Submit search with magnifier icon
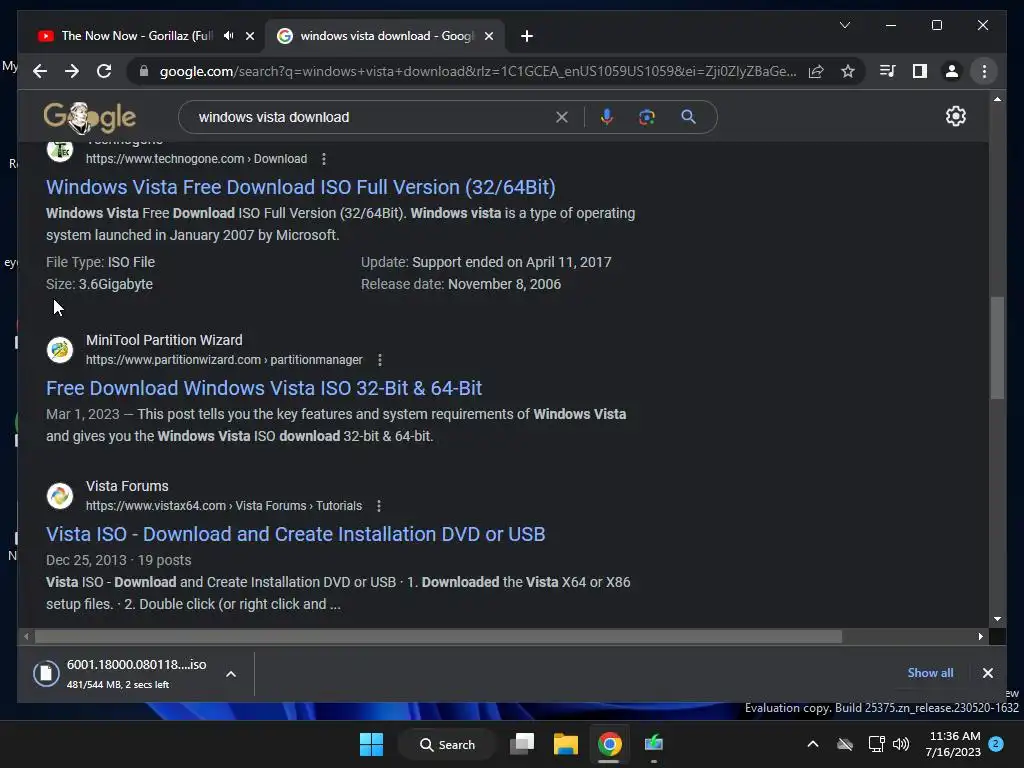Screen dimensions: 1024x768 click(x=688, y=117)
